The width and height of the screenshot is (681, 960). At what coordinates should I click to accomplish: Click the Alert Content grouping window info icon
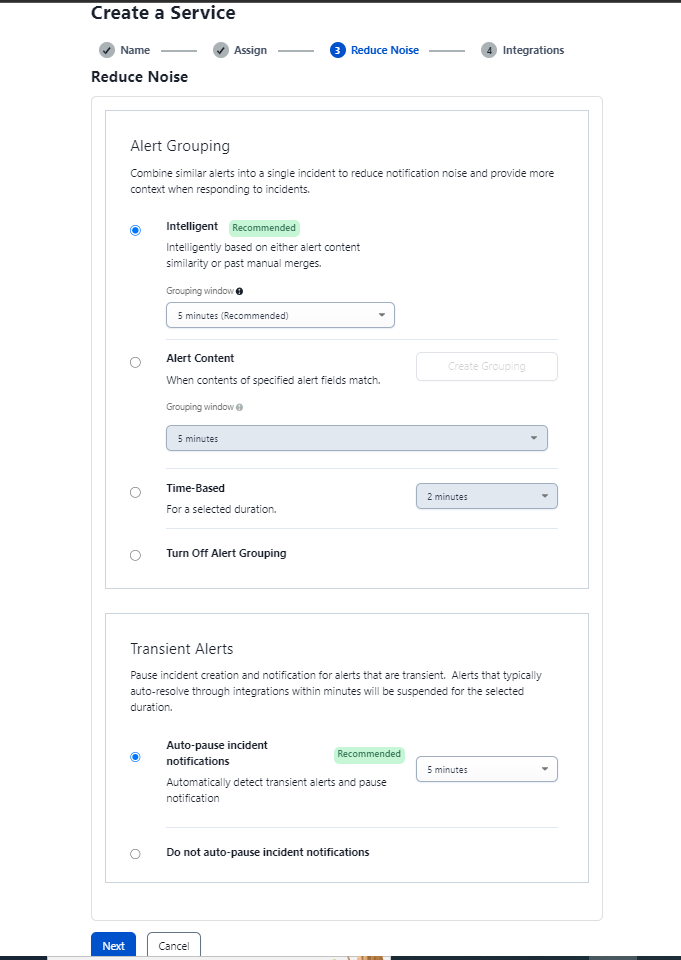[x=240, y=407]
